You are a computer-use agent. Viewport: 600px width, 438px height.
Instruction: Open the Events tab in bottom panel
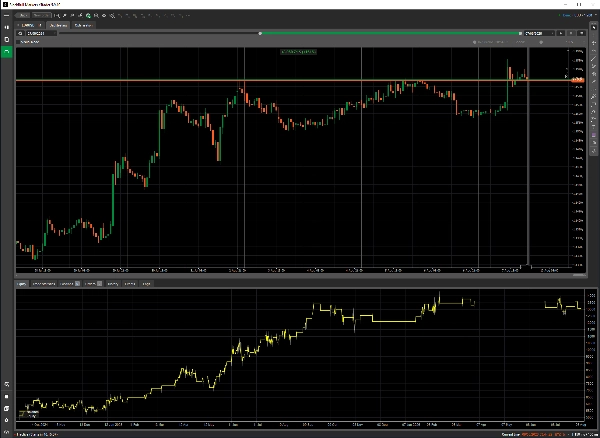pos(130,283)
